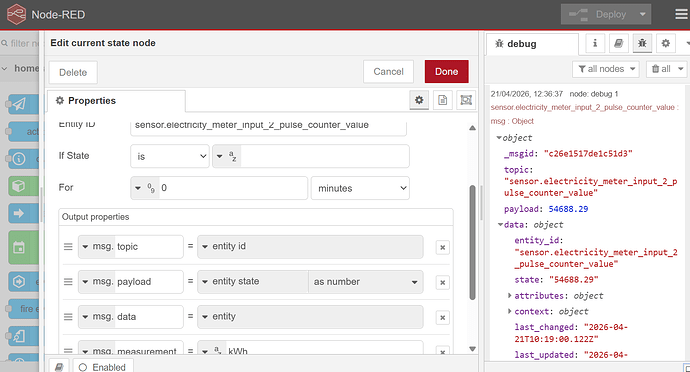Expand the context object in debug
This screenshot has height=372, width=690.
pos(510,311)
